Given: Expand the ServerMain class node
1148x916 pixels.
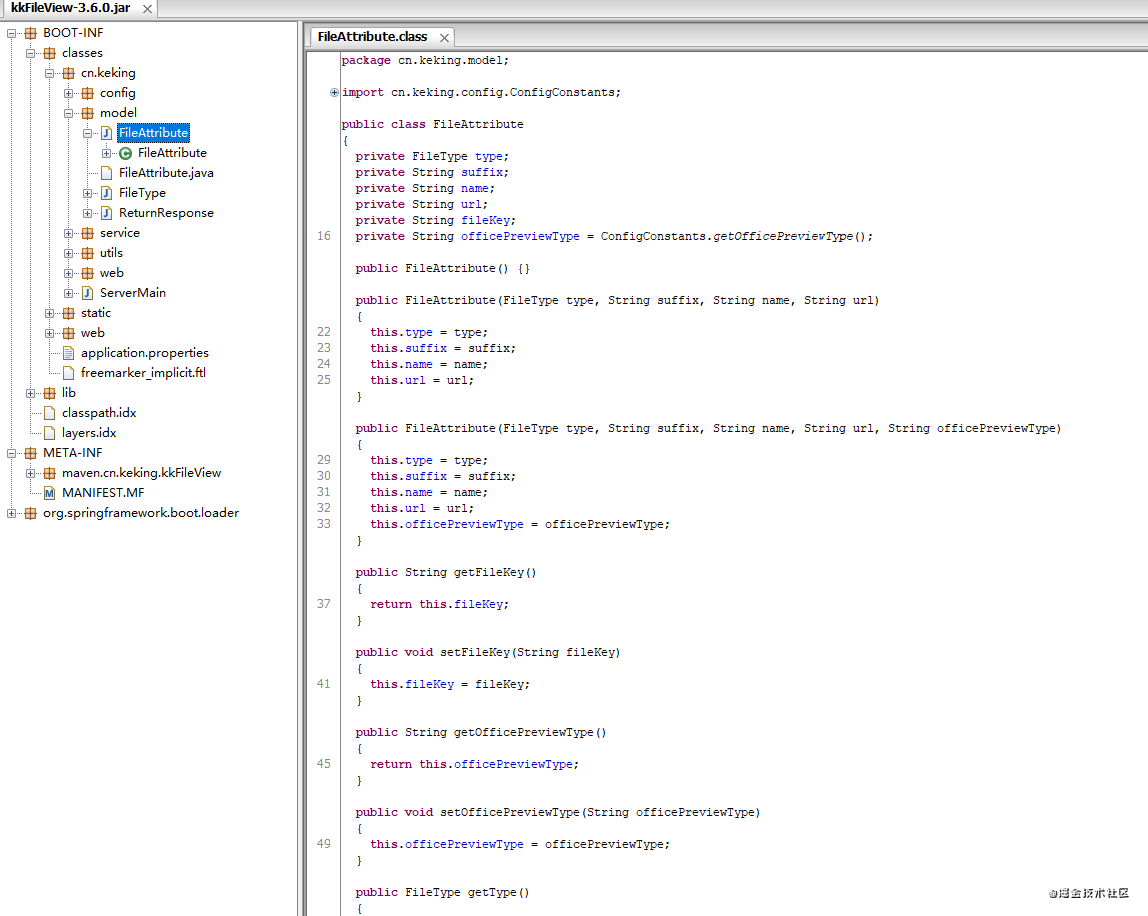Looking at the screenshot, I should (69, 293).
